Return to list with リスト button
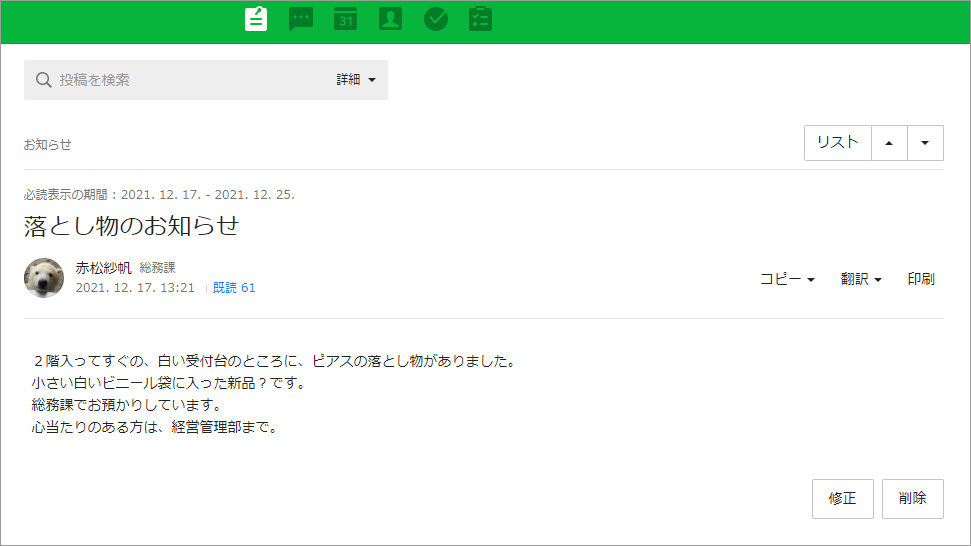Screen dimensions: 971x546 click(837, 143)
